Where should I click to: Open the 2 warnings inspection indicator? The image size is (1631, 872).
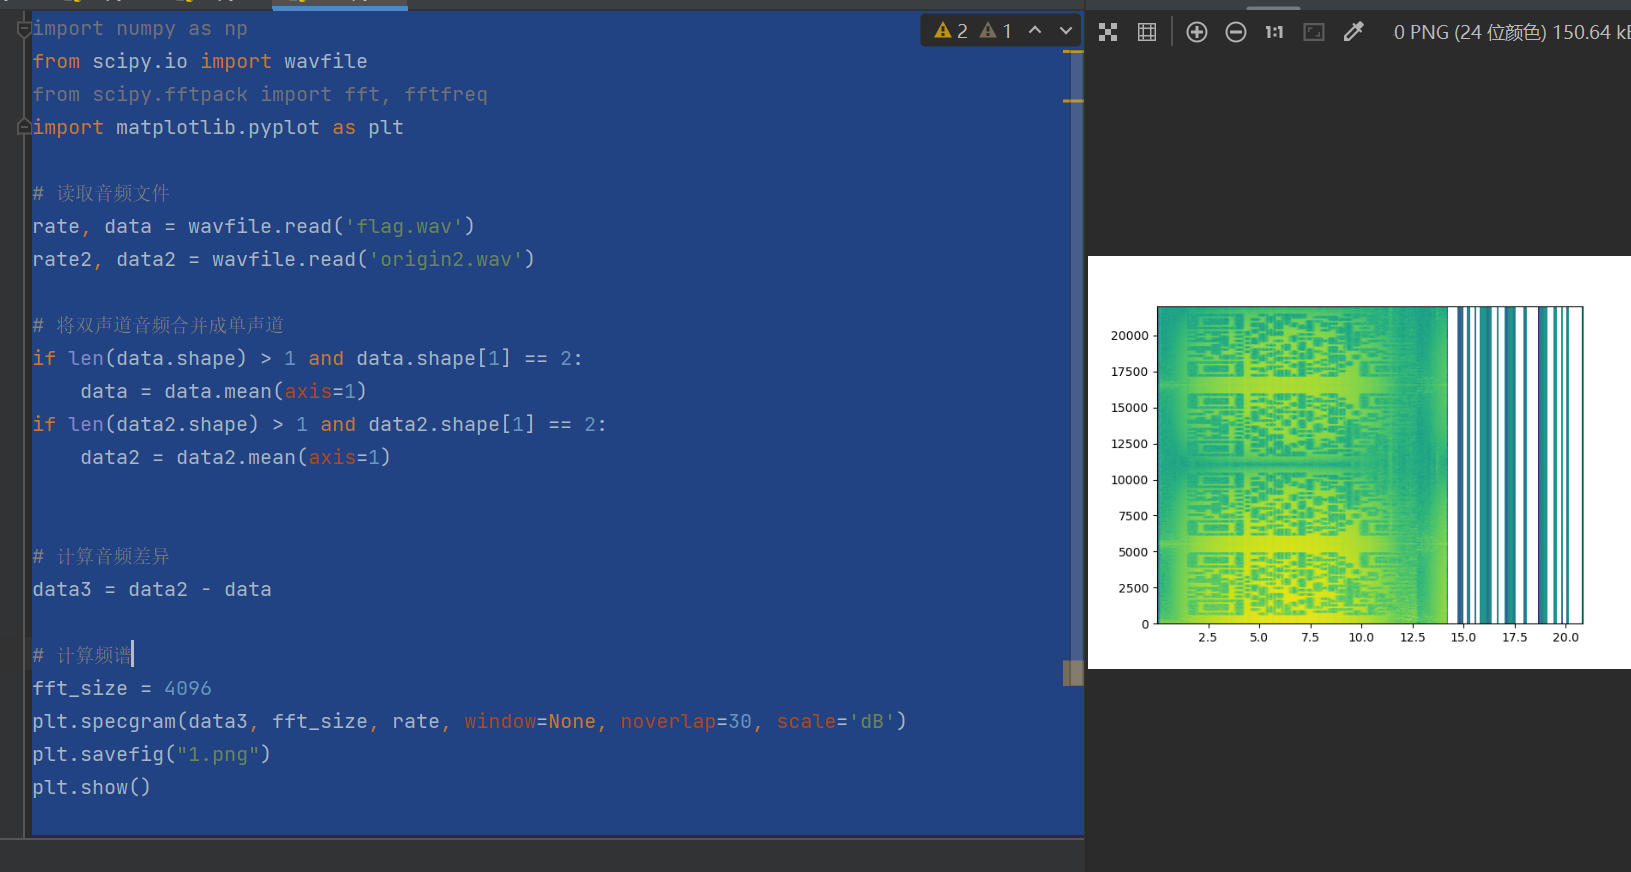pos(951,31)
